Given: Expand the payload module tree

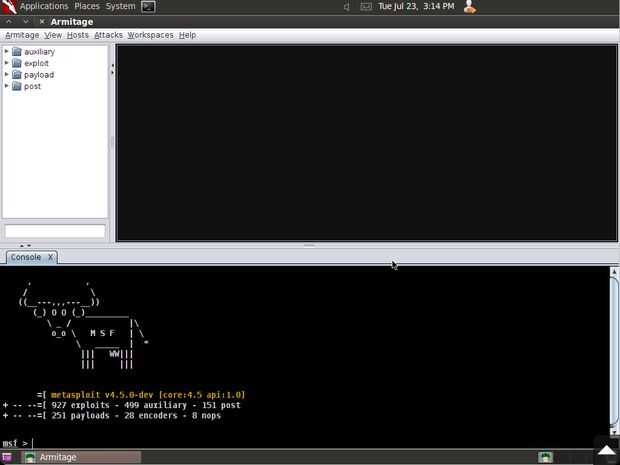Looking at the screenshot, I should 6,74.
